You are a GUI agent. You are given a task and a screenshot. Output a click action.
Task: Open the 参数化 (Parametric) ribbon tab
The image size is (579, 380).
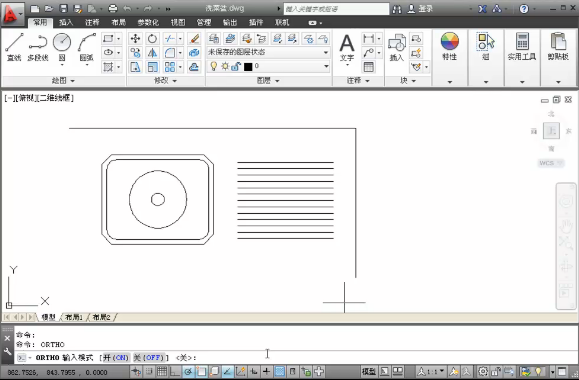[x=148, y=23]
